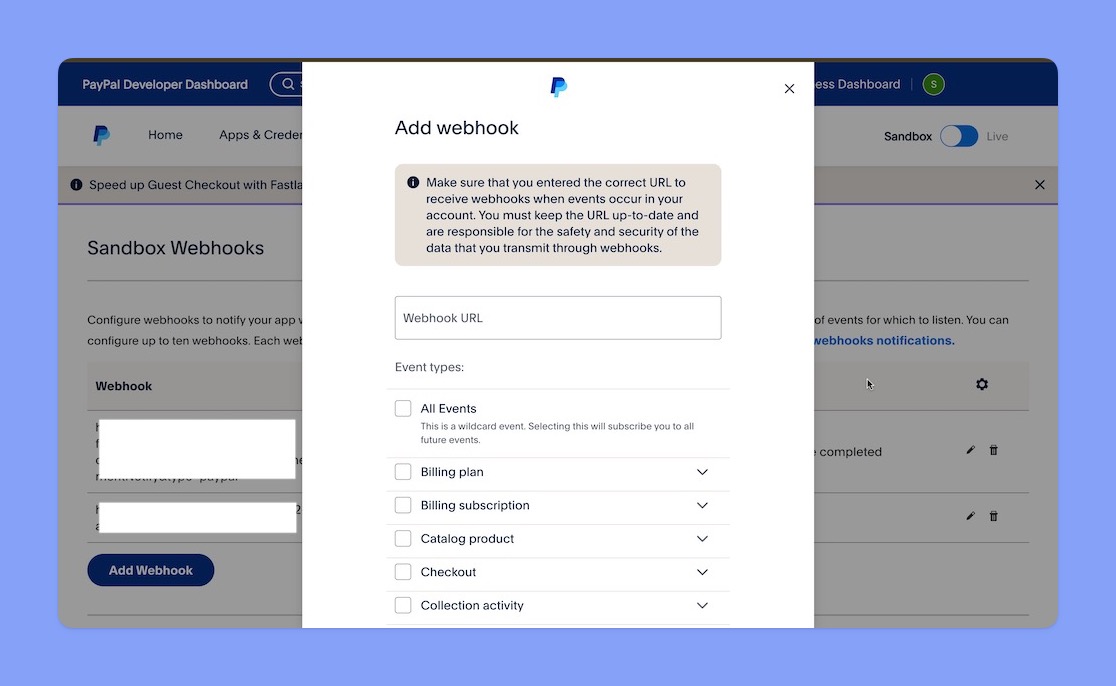Check the Billing plan checkbox

[403, 472]
